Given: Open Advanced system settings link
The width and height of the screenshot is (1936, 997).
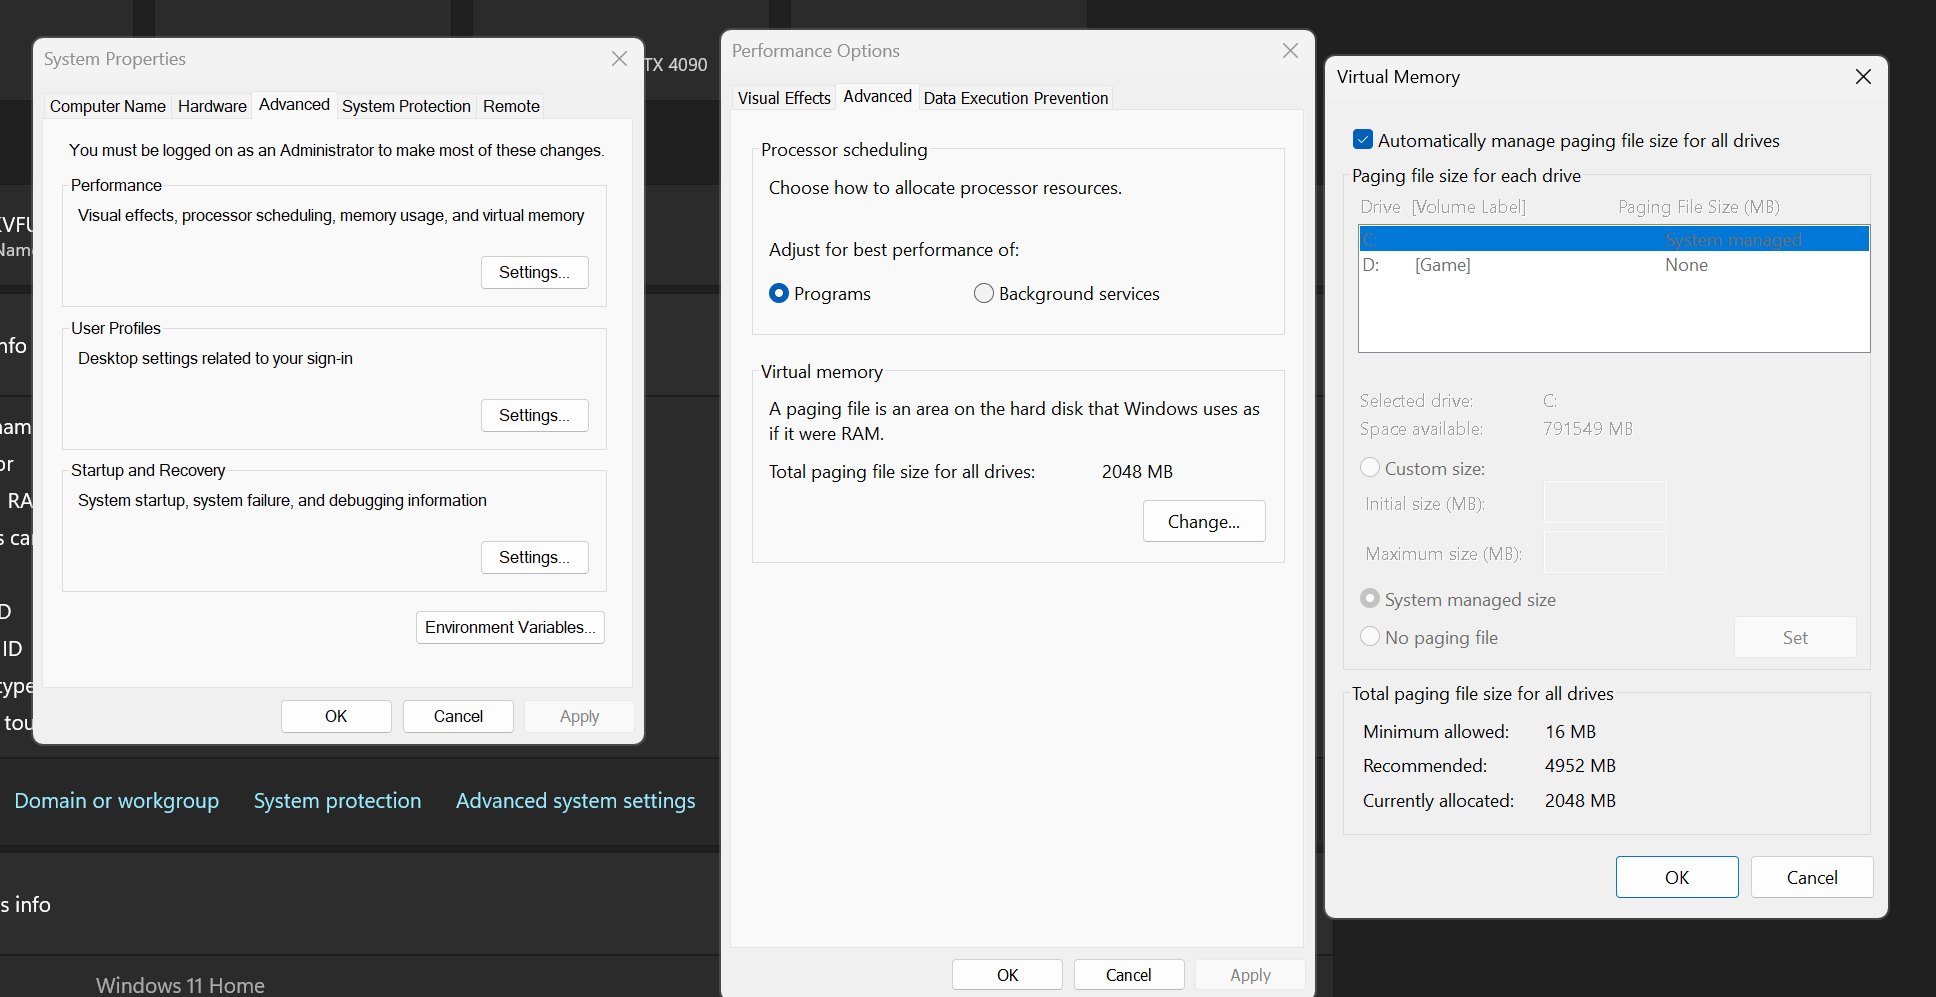Looking at the screenshot, I should coord(576,801).
